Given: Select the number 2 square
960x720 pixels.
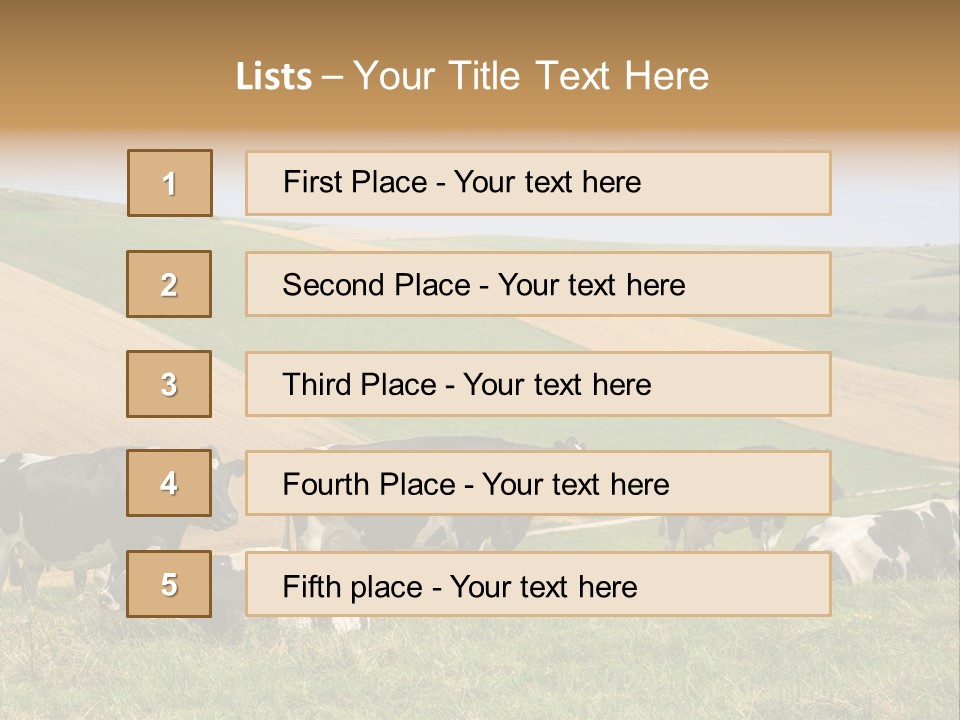Looking at the screenshot, I should tap(169, 284).
